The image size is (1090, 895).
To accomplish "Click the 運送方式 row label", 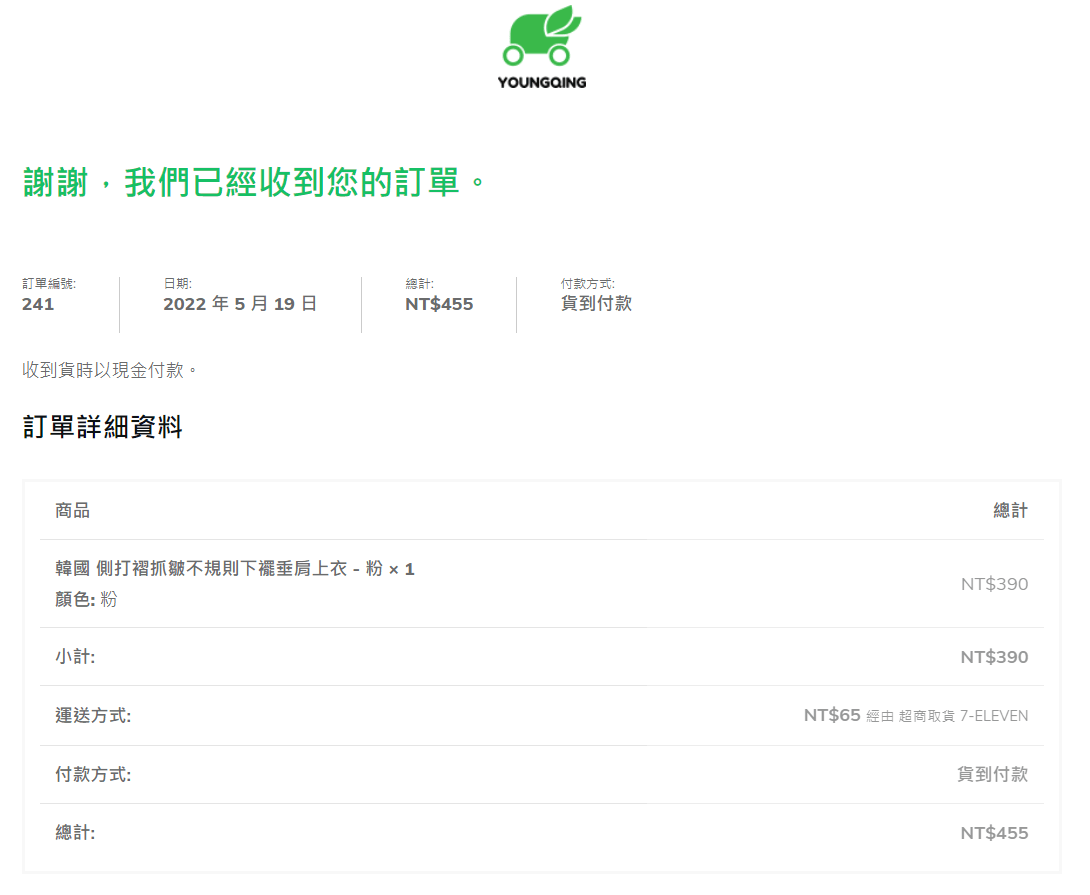I will [x=93, y=716].
